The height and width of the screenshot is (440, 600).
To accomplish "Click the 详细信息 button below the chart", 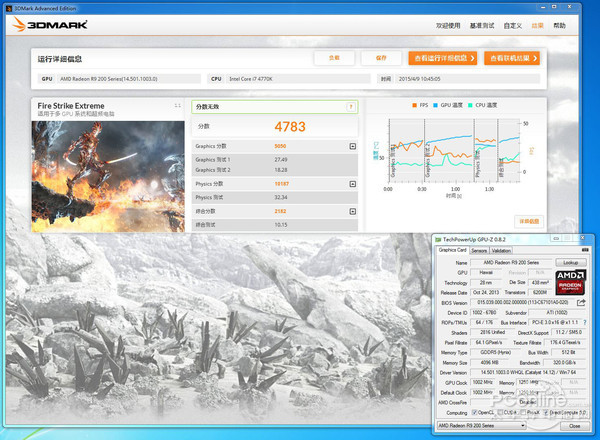I will click(529, 221).
